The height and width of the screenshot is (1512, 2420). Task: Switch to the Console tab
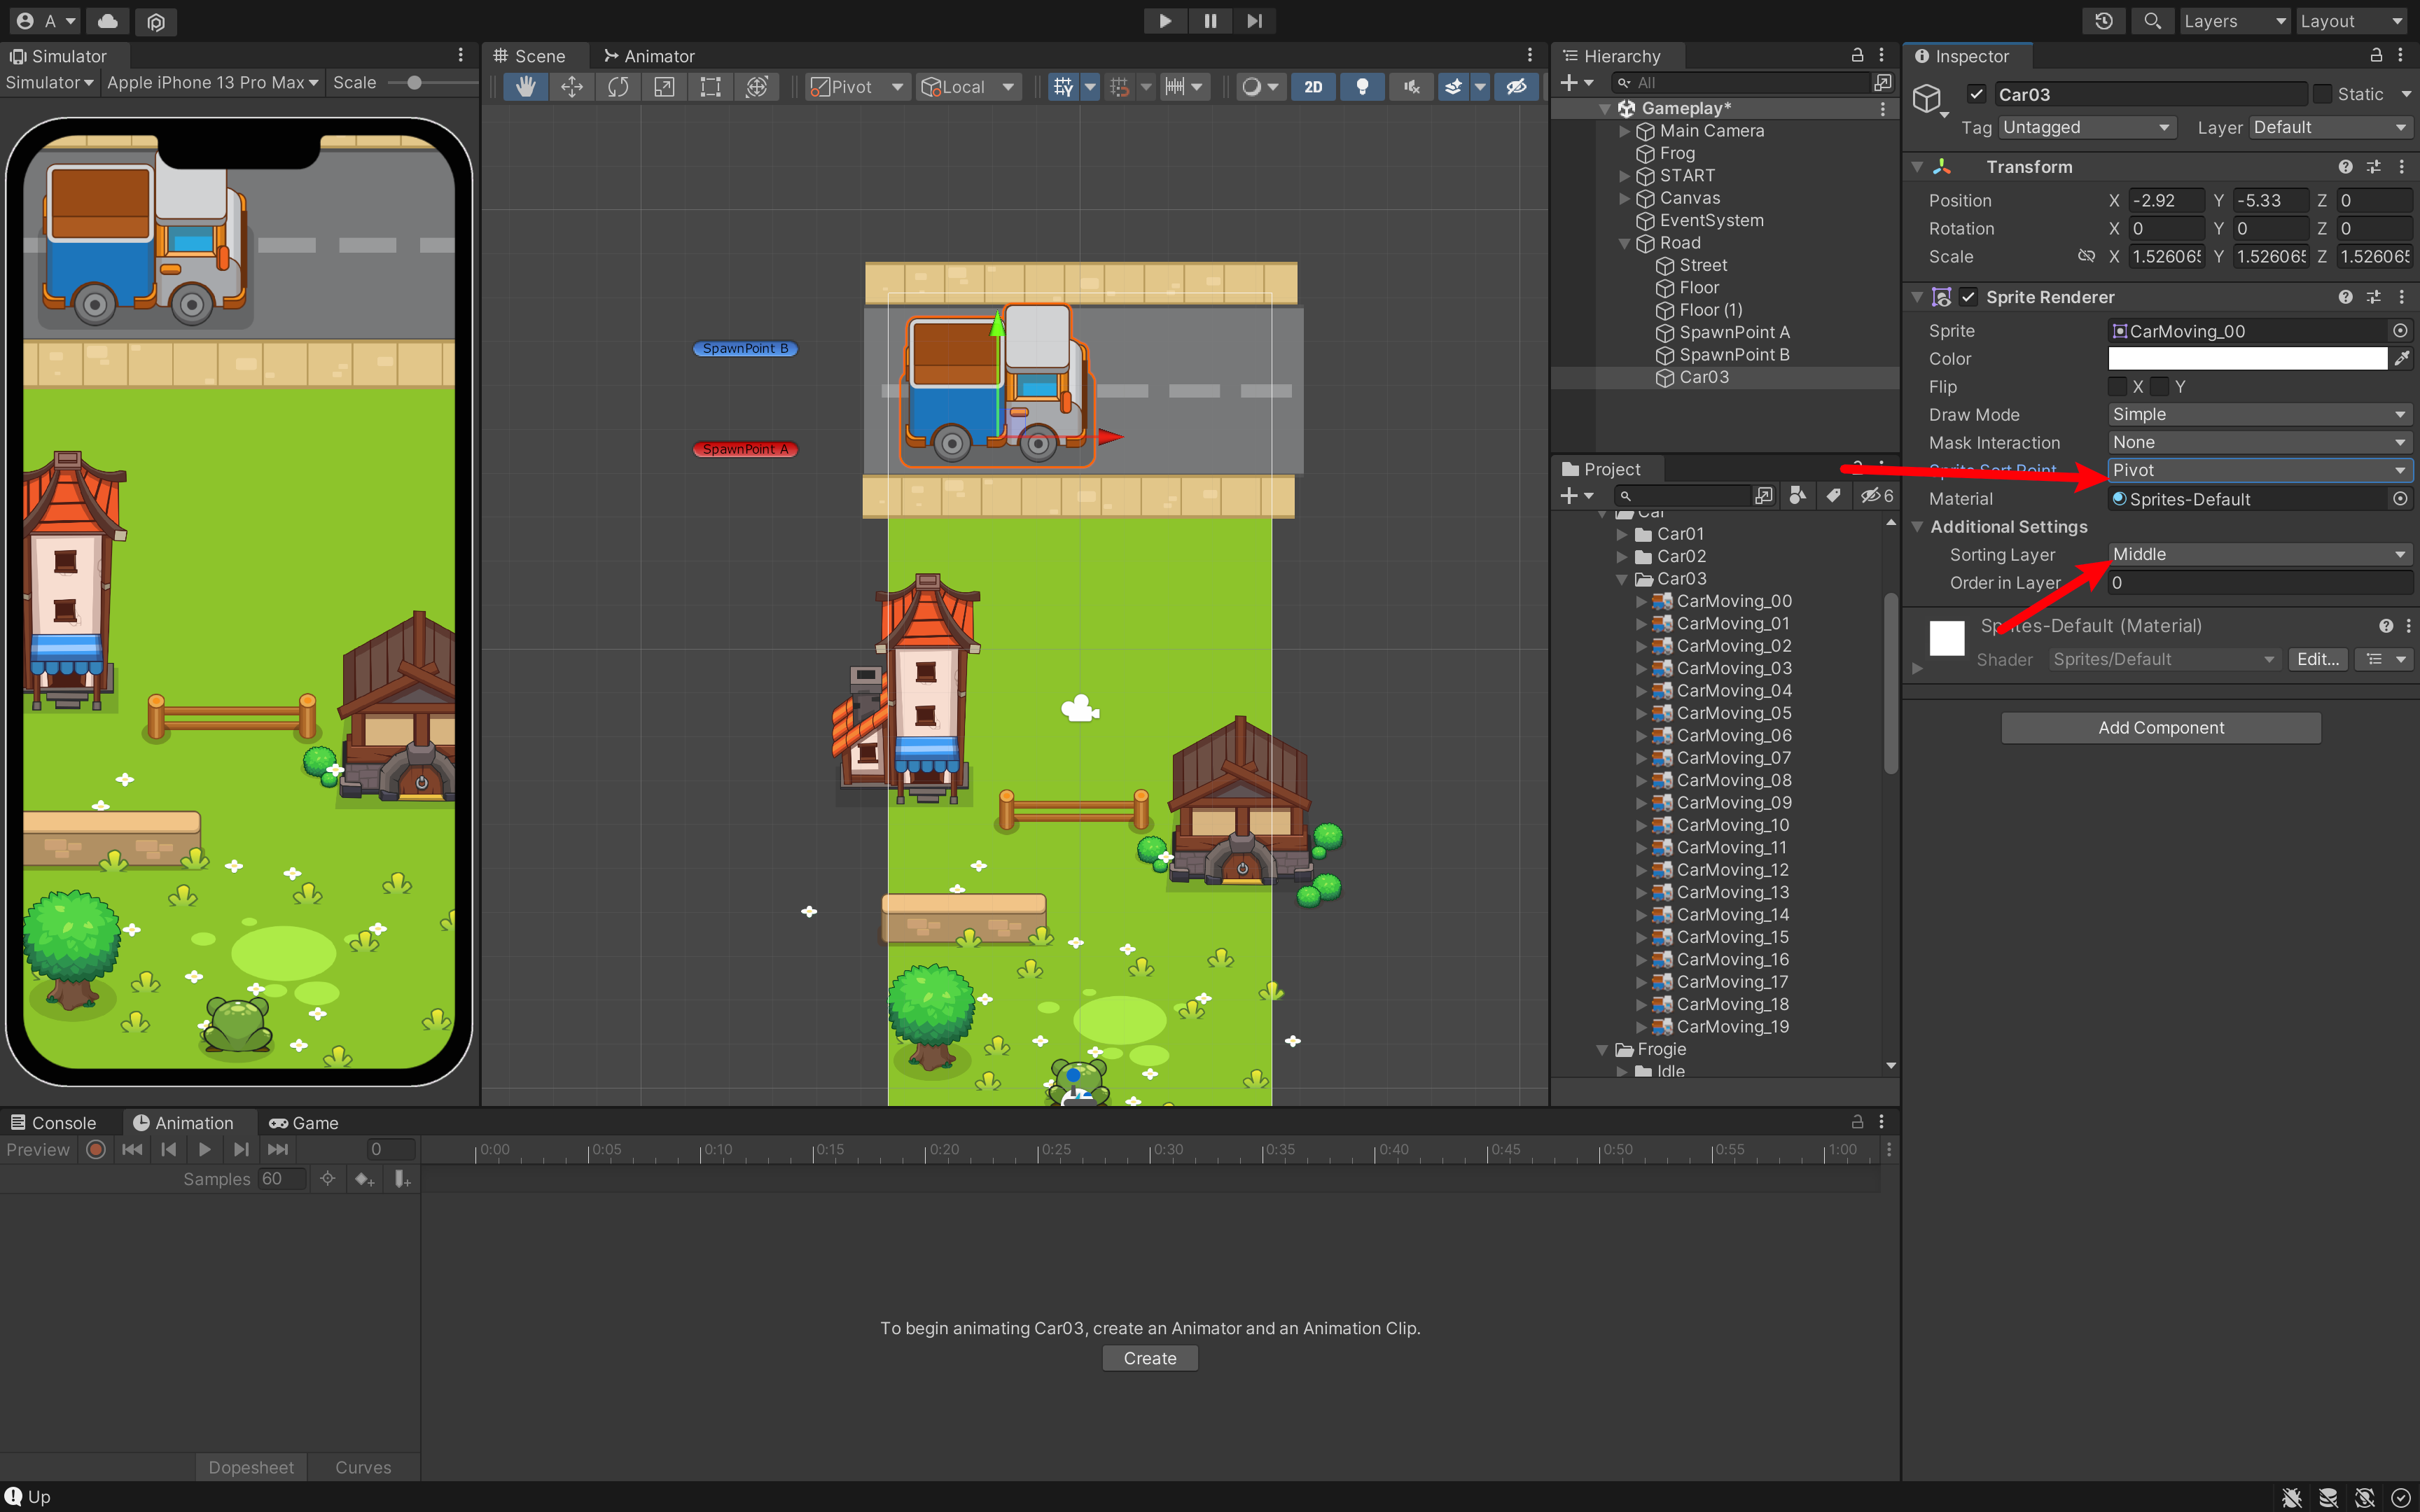click(54, 1123)
